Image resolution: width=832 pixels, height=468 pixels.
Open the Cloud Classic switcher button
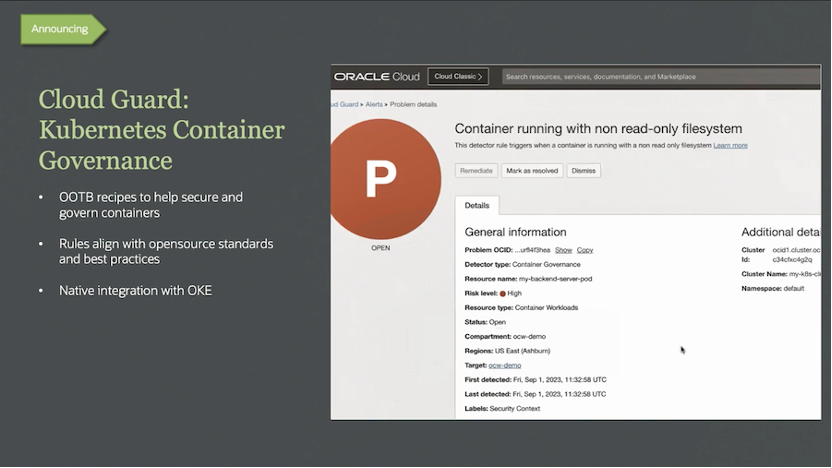(x=458, y=76)
